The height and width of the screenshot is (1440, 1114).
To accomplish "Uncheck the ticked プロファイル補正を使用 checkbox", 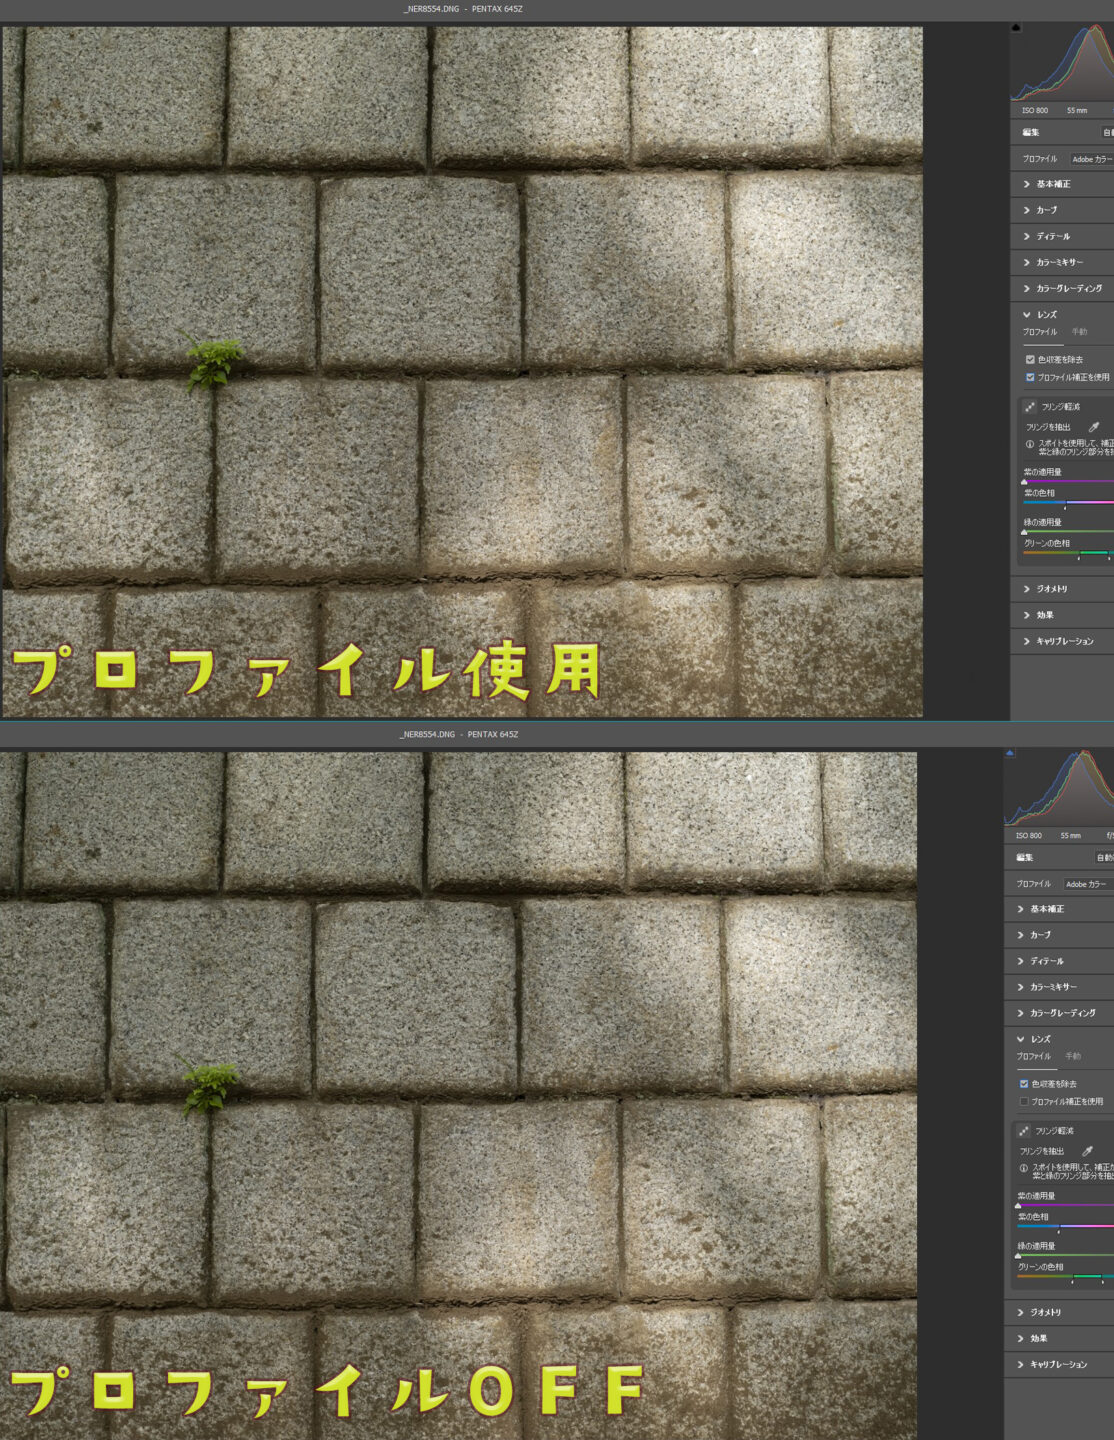I will click(1030, 377).
